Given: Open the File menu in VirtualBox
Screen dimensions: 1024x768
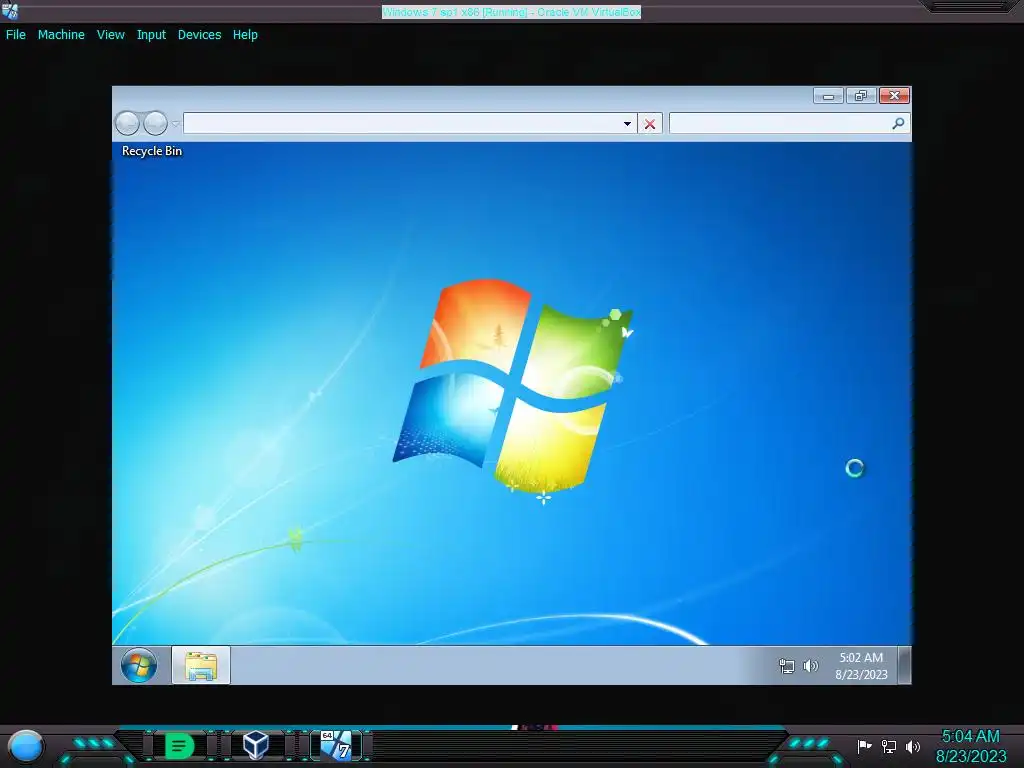Looking at the screenshot, I should click(16, 35).
